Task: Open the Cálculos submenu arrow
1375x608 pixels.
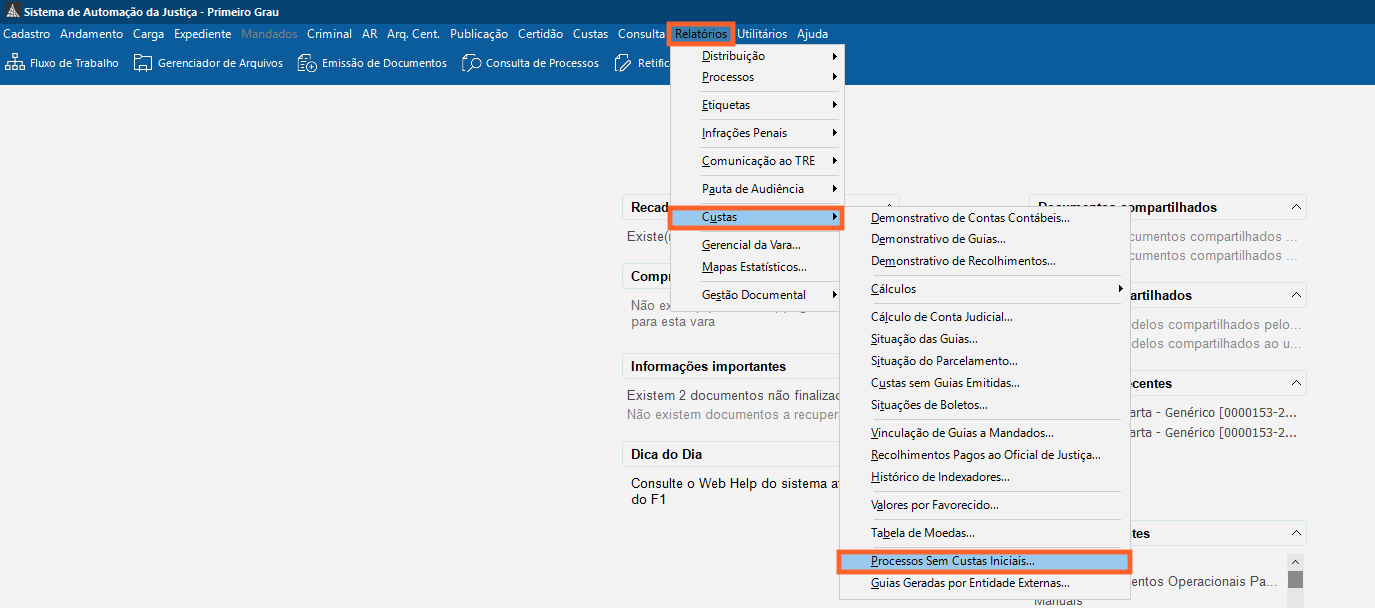Action: (x=1120, y=289)
